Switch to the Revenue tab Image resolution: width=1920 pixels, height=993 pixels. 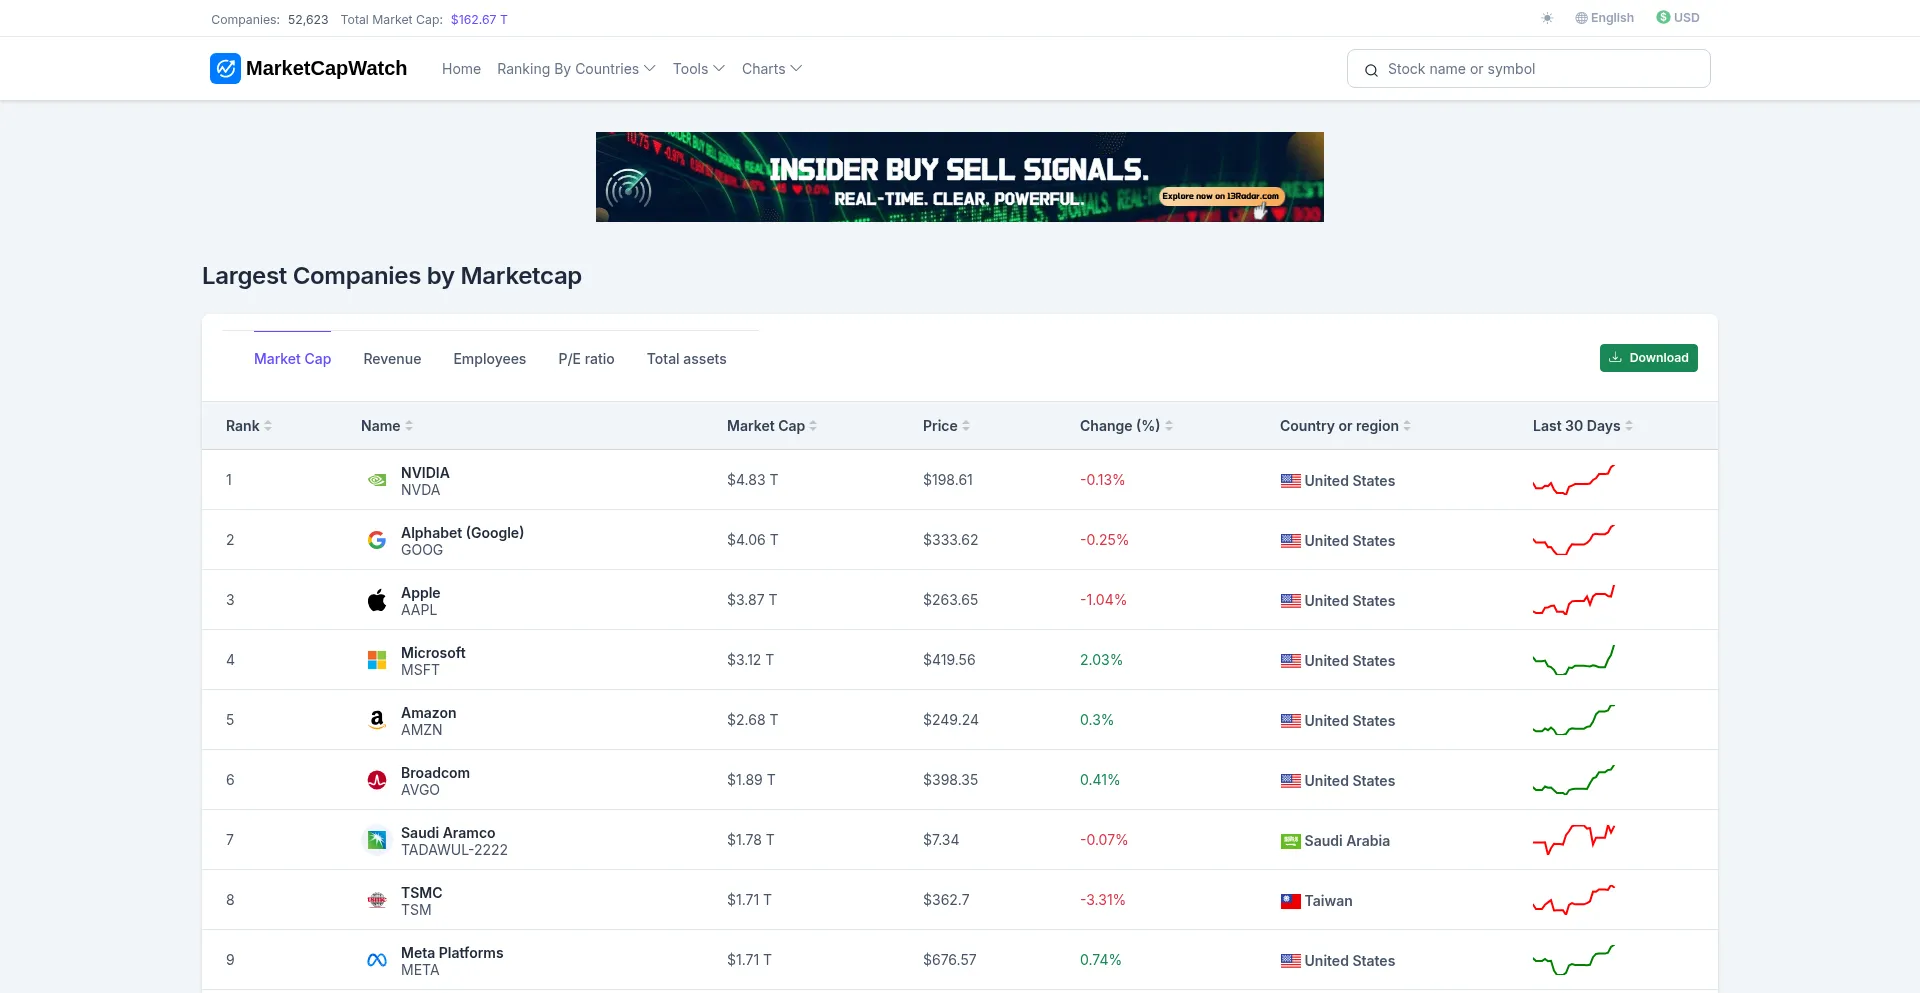click(x=392, y=359)
